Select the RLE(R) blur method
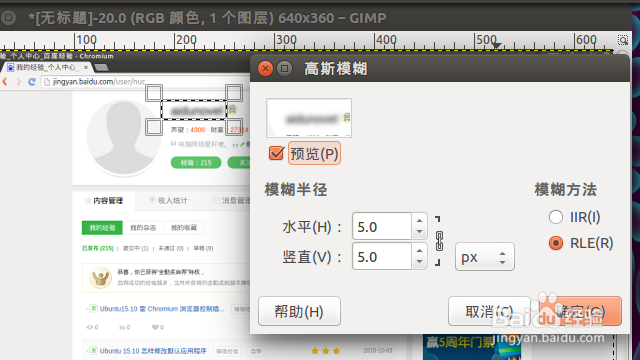 point(556,243)
